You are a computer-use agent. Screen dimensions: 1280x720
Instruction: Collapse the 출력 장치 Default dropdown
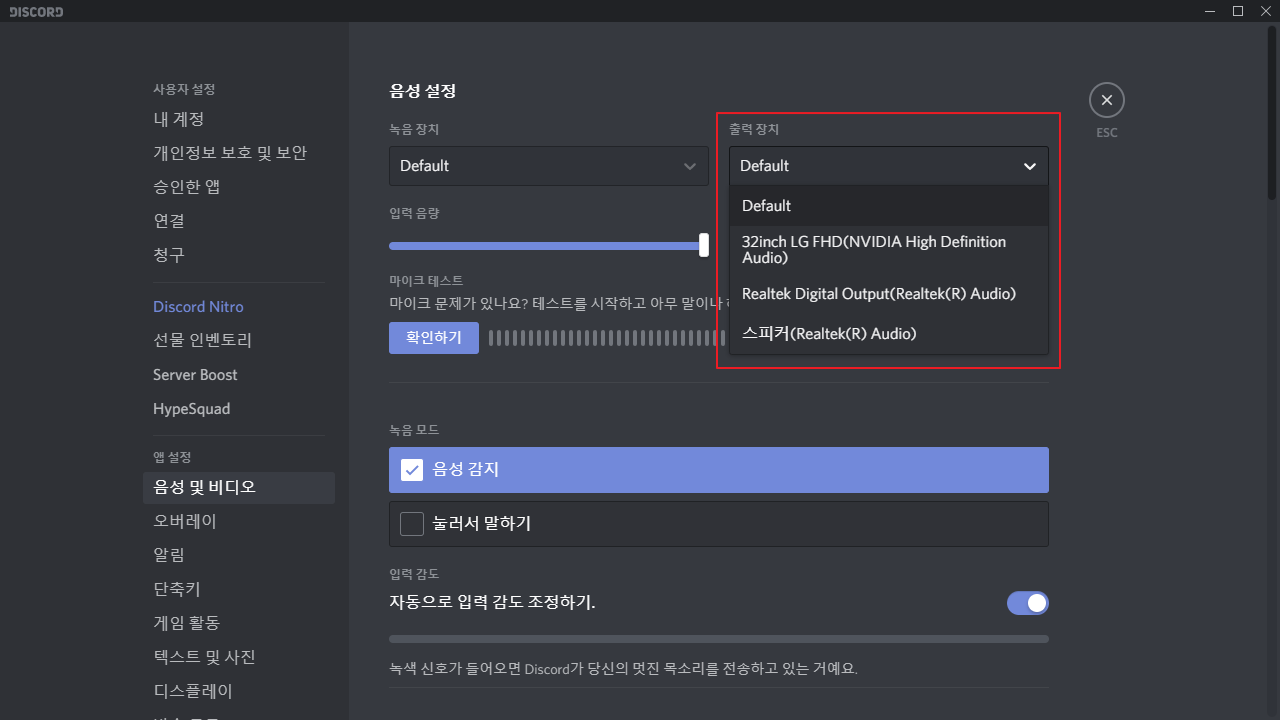889,166
